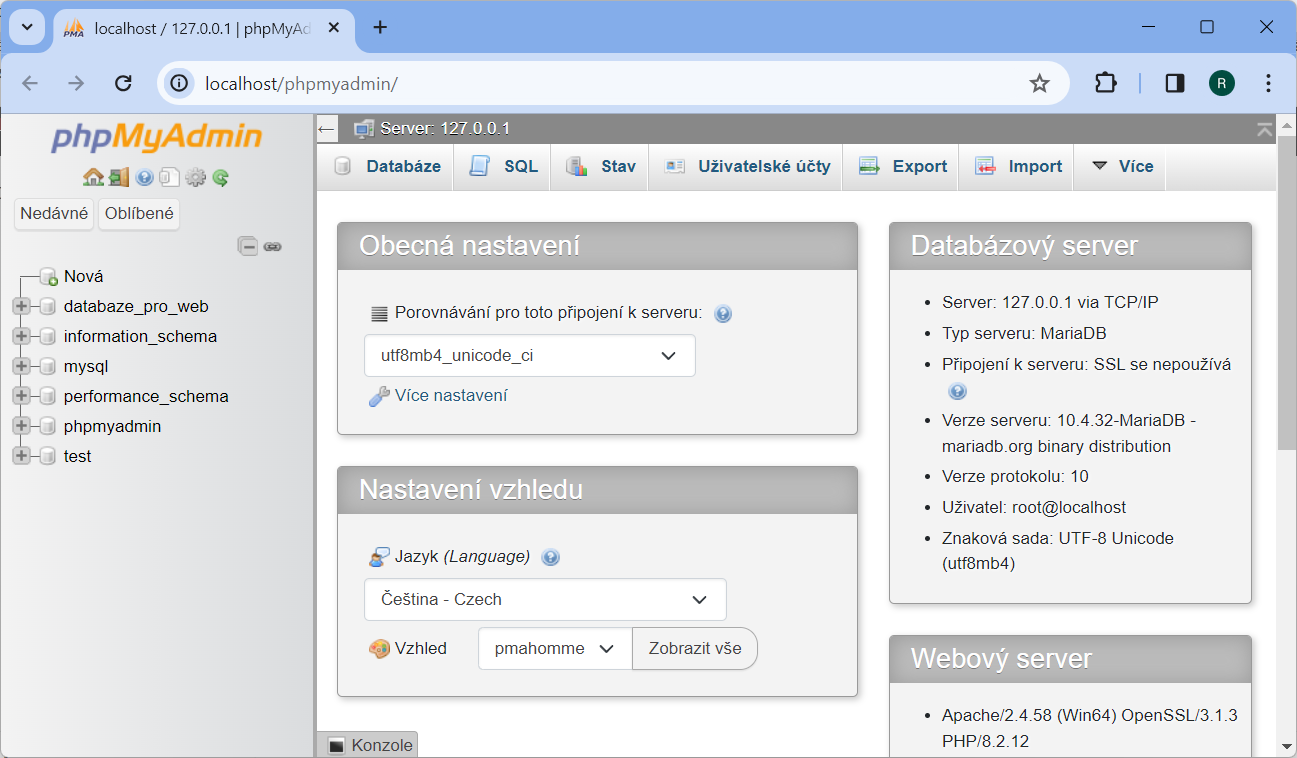Open Uživatelské účty tab

pos(746,166)
